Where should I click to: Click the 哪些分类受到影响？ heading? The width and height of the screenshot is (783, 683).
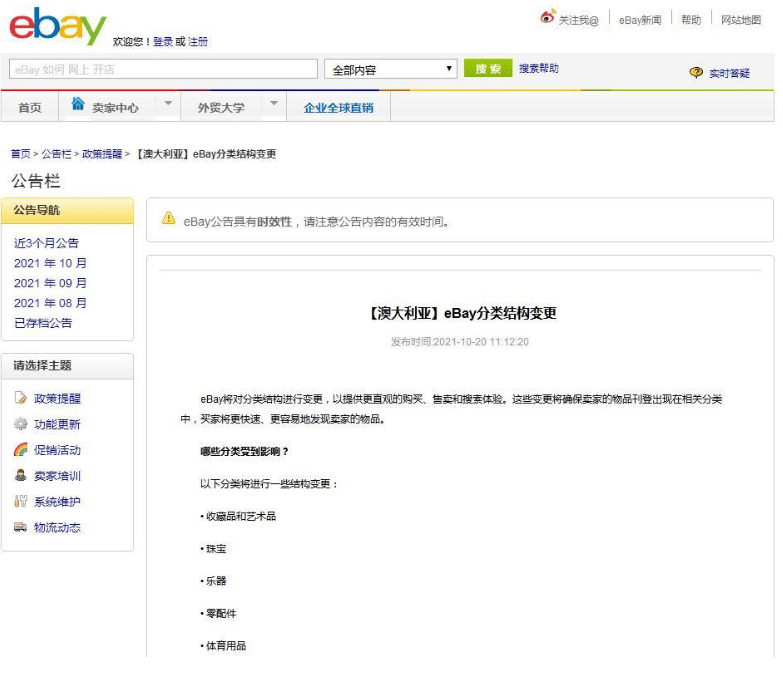click(244, 451)
